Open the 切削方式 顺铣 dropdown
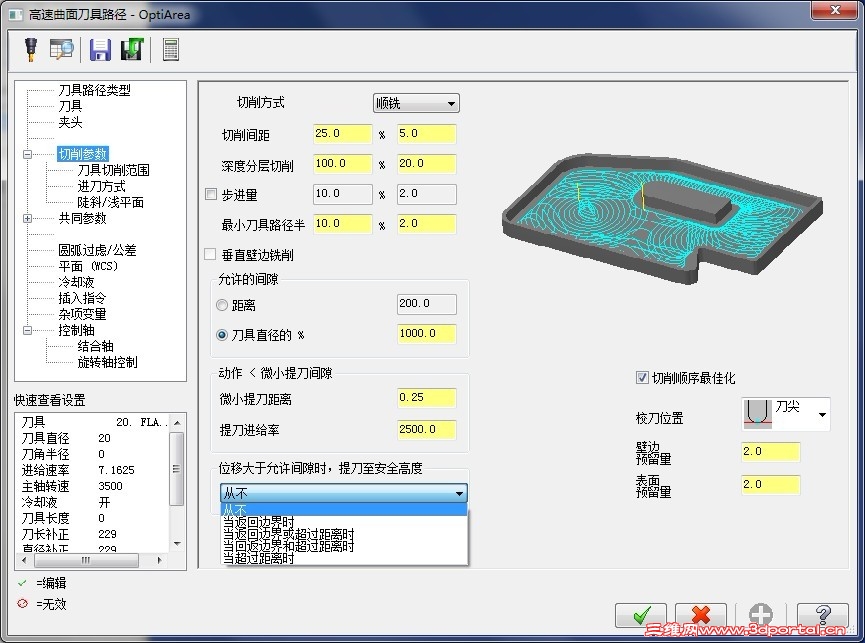Image resolution: width=865 pixels, height=643 pixels. tap(416, 103)
